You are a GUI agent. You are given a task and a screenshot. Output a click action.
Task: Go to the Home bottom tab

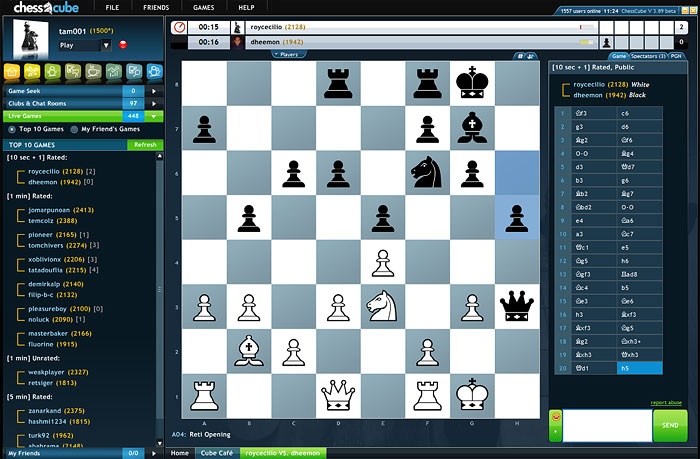coord(179,453)
